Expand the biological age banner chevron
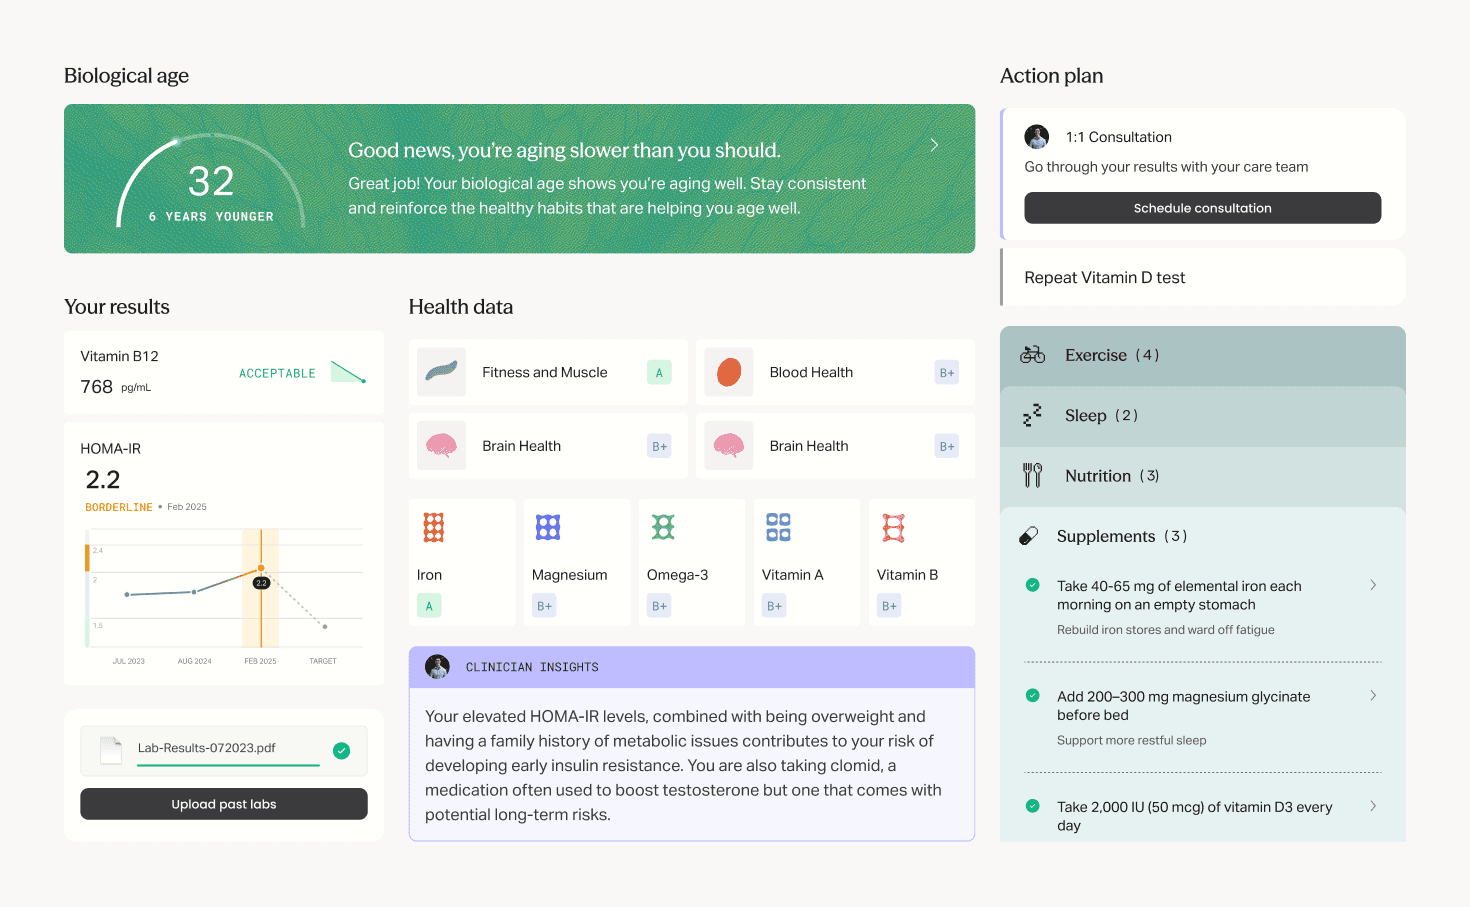1470x907 pixels. point(934,145)
